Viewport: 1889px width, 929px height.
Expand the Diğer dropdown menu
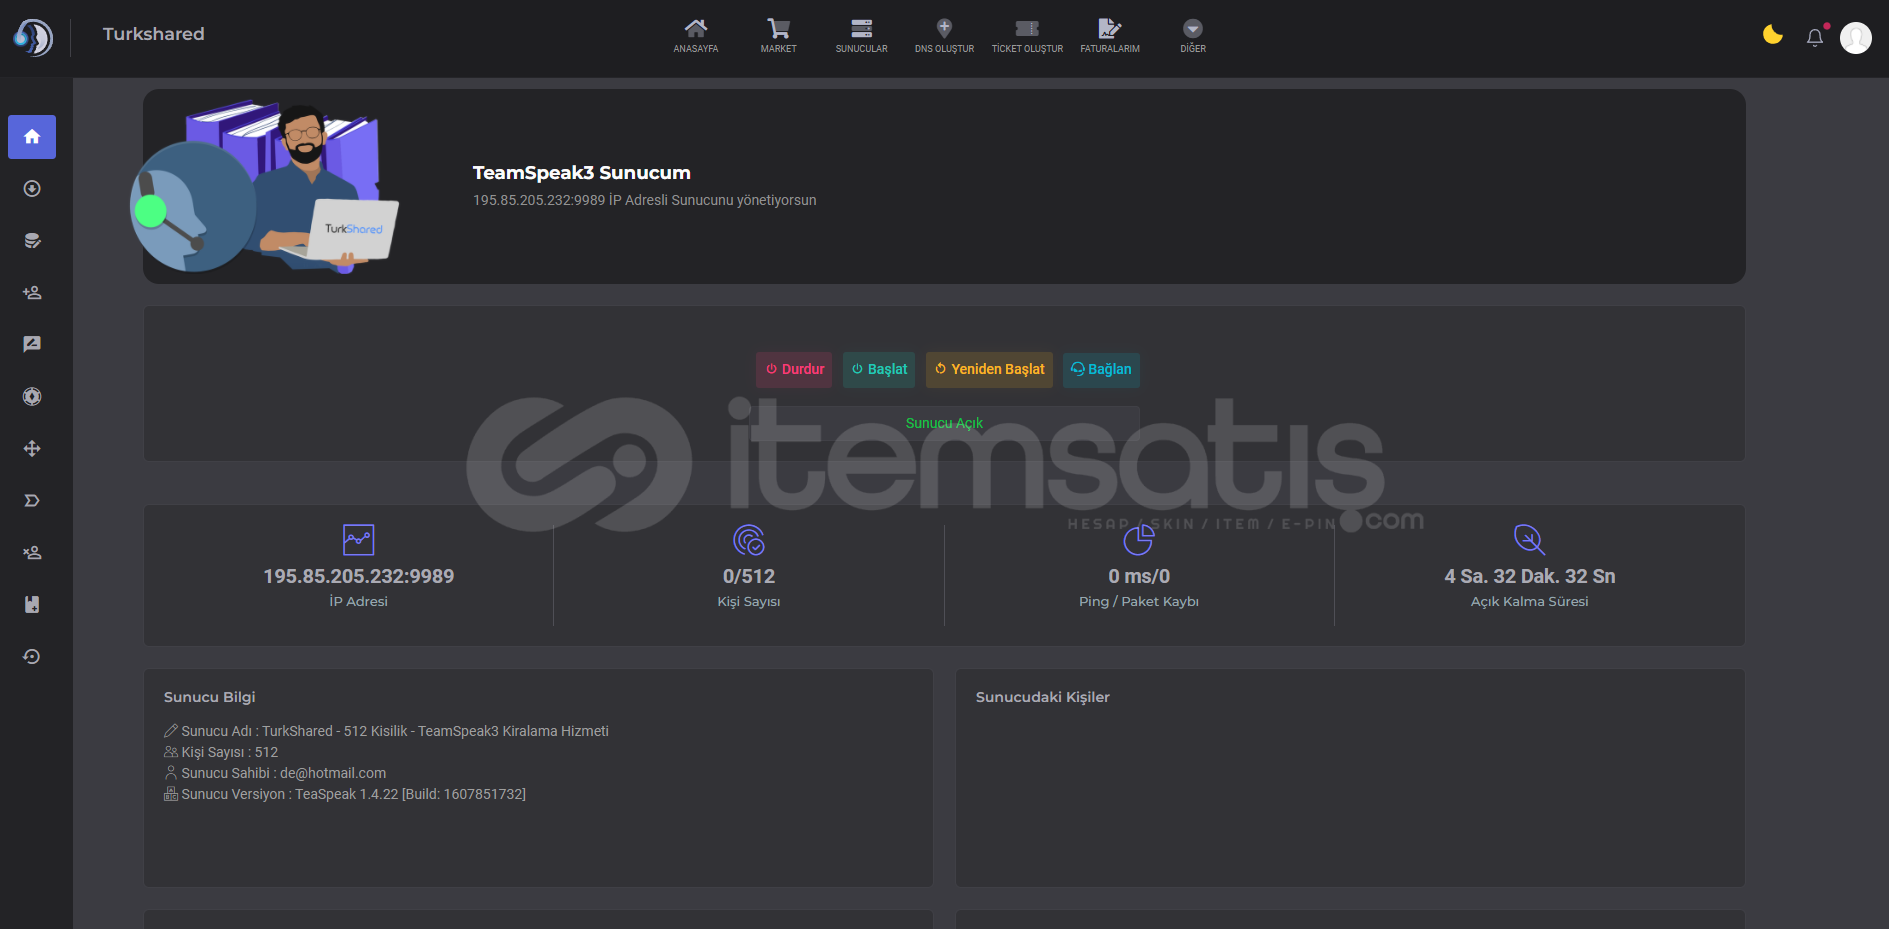[x=1193, y=35]
